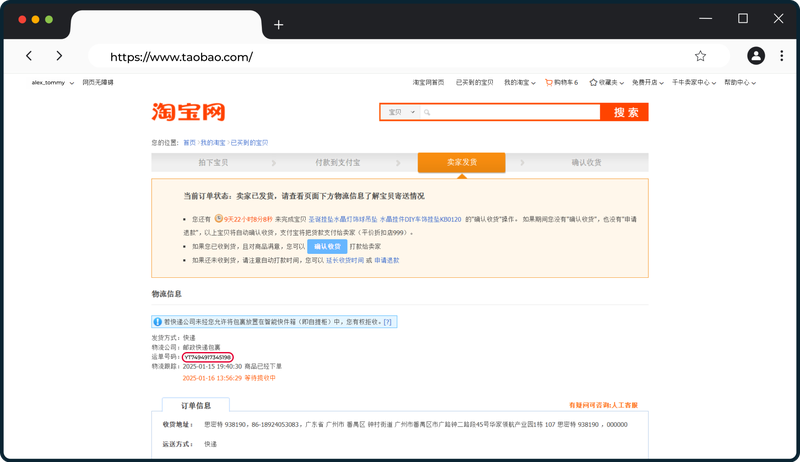The width and height of the screenshot is (800, 462).
Task: Click breadcrumb 已买到的宝贝 link
Action: coord(249,143)
